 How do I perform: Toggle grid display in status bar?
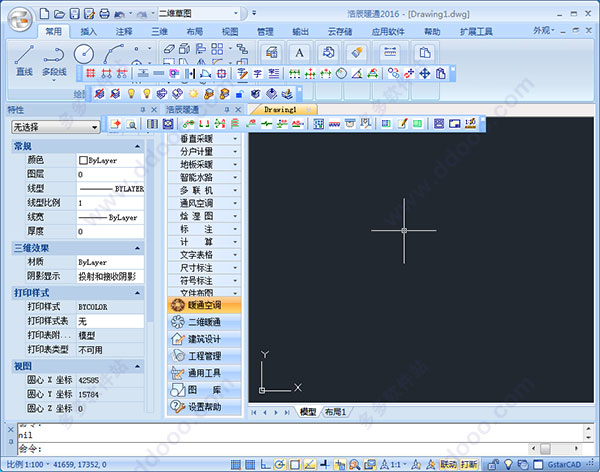pyautogui.click(x=250, y=464)
